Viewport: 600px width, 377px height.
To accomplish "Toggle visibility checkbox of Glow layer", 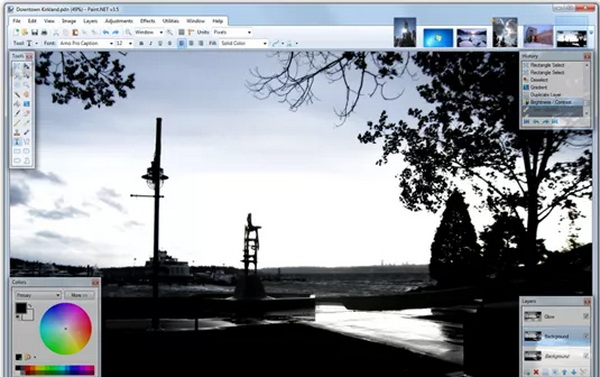I will coord(586,316).
